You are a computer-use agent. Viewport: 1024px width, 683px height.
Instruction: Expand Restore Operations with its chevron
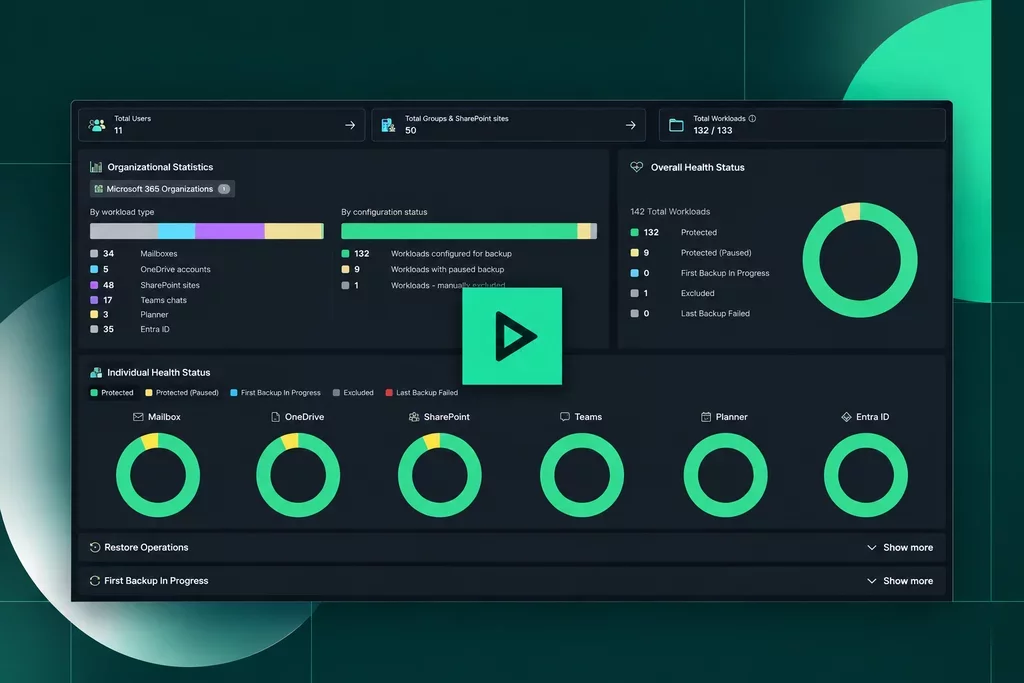tap(871, 547)
